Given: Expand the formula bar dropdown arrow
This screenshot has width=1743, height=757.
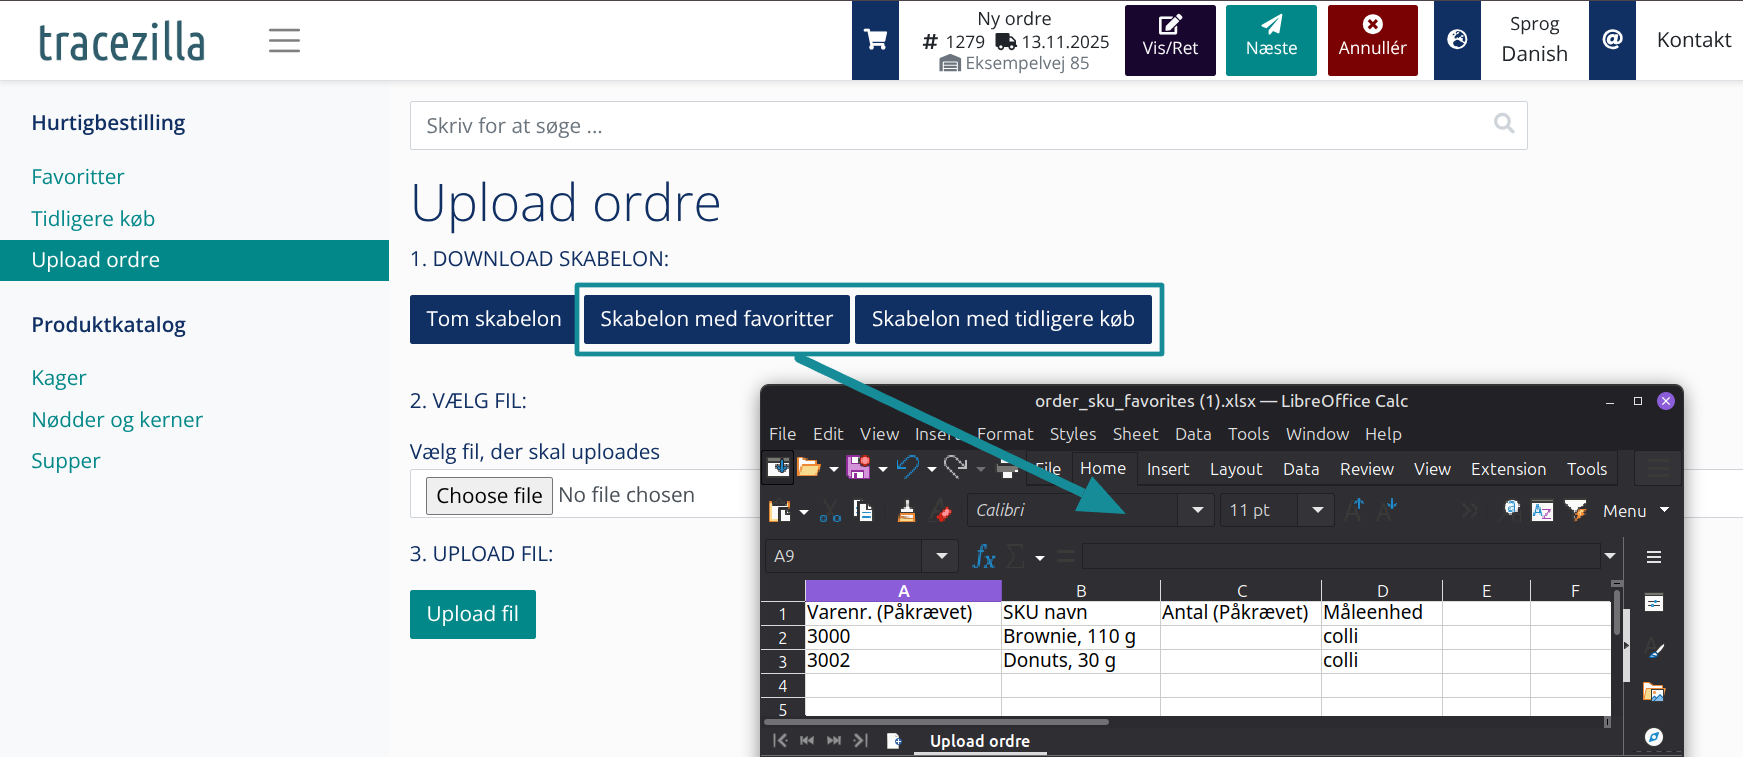Looking at the screenshot, I should [1610, 556].
